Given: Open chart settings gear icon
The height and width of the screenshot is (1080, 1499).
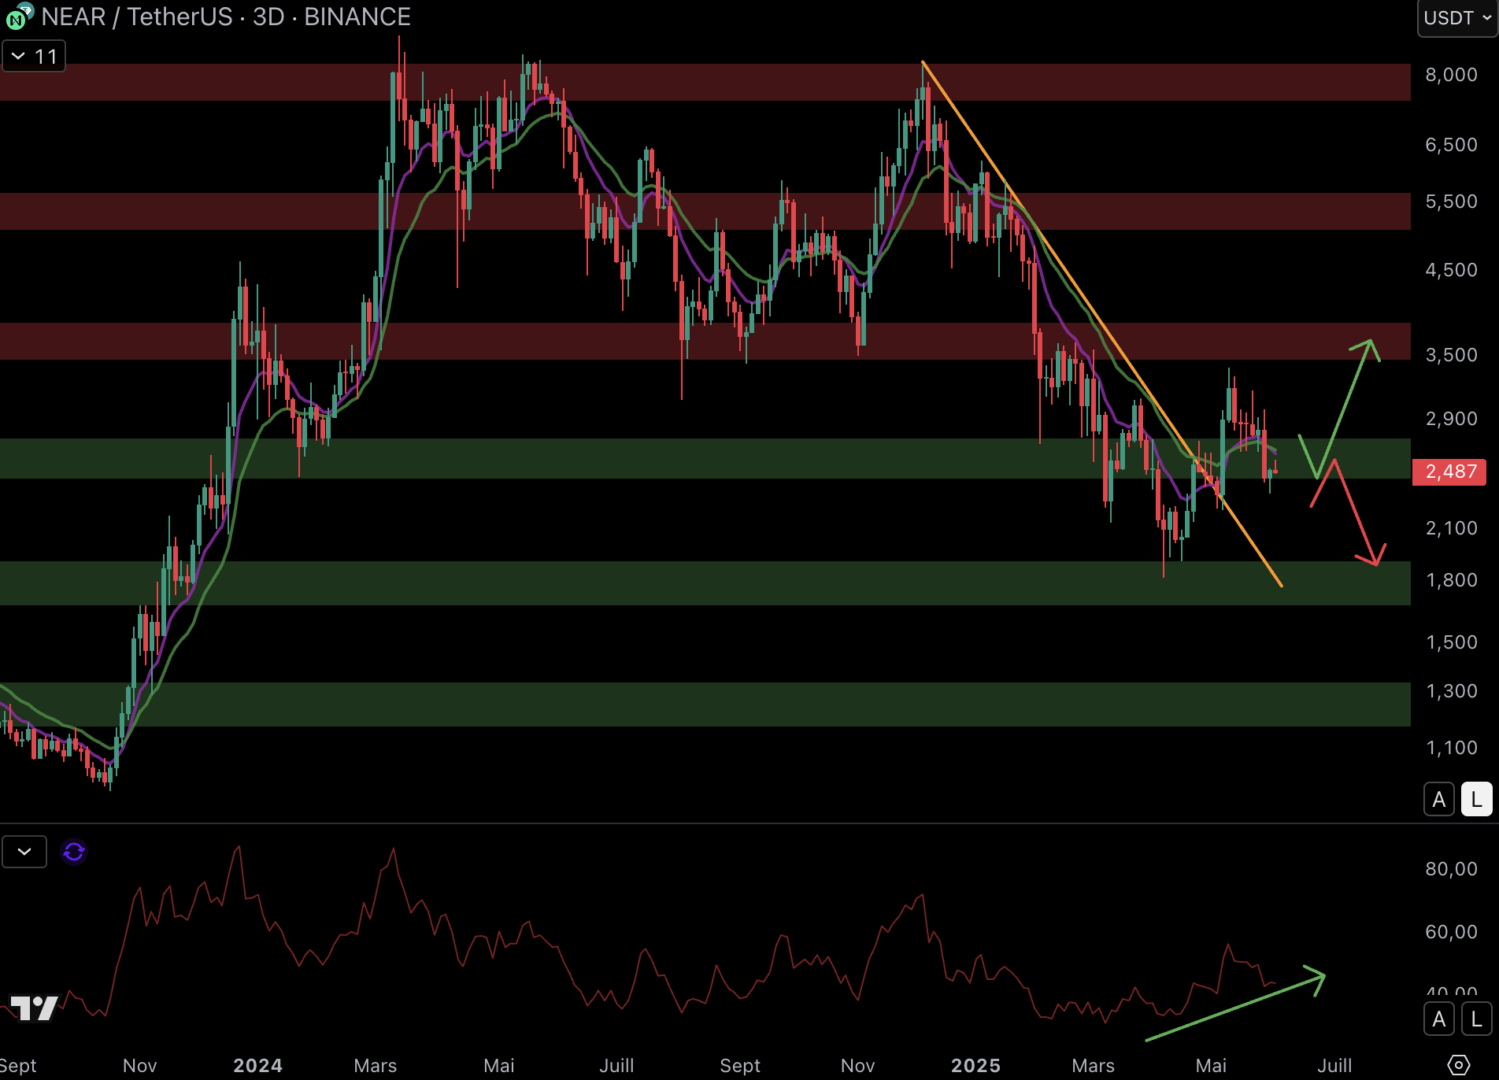Looking at the screenshot, I should point(1459,1065).
